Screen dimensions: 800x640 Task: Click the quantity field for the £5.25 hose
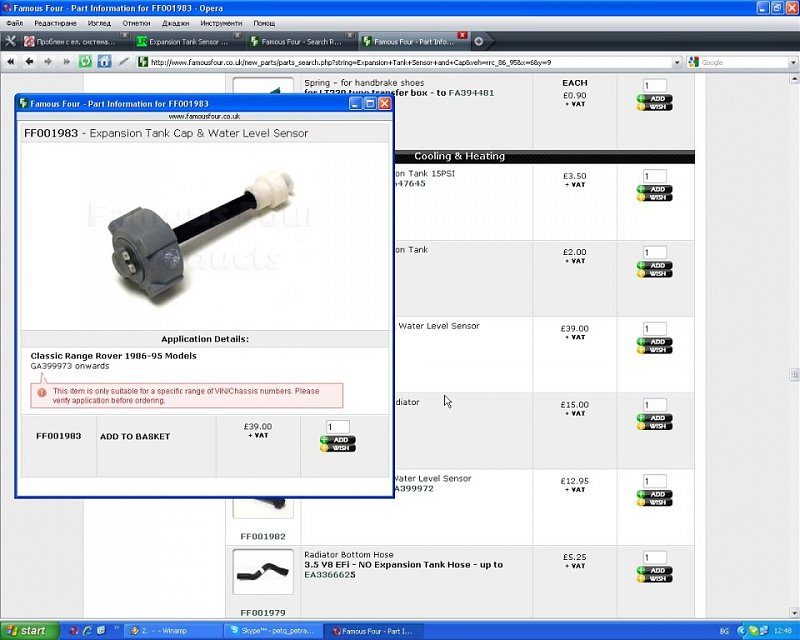(x=655, y=557)
